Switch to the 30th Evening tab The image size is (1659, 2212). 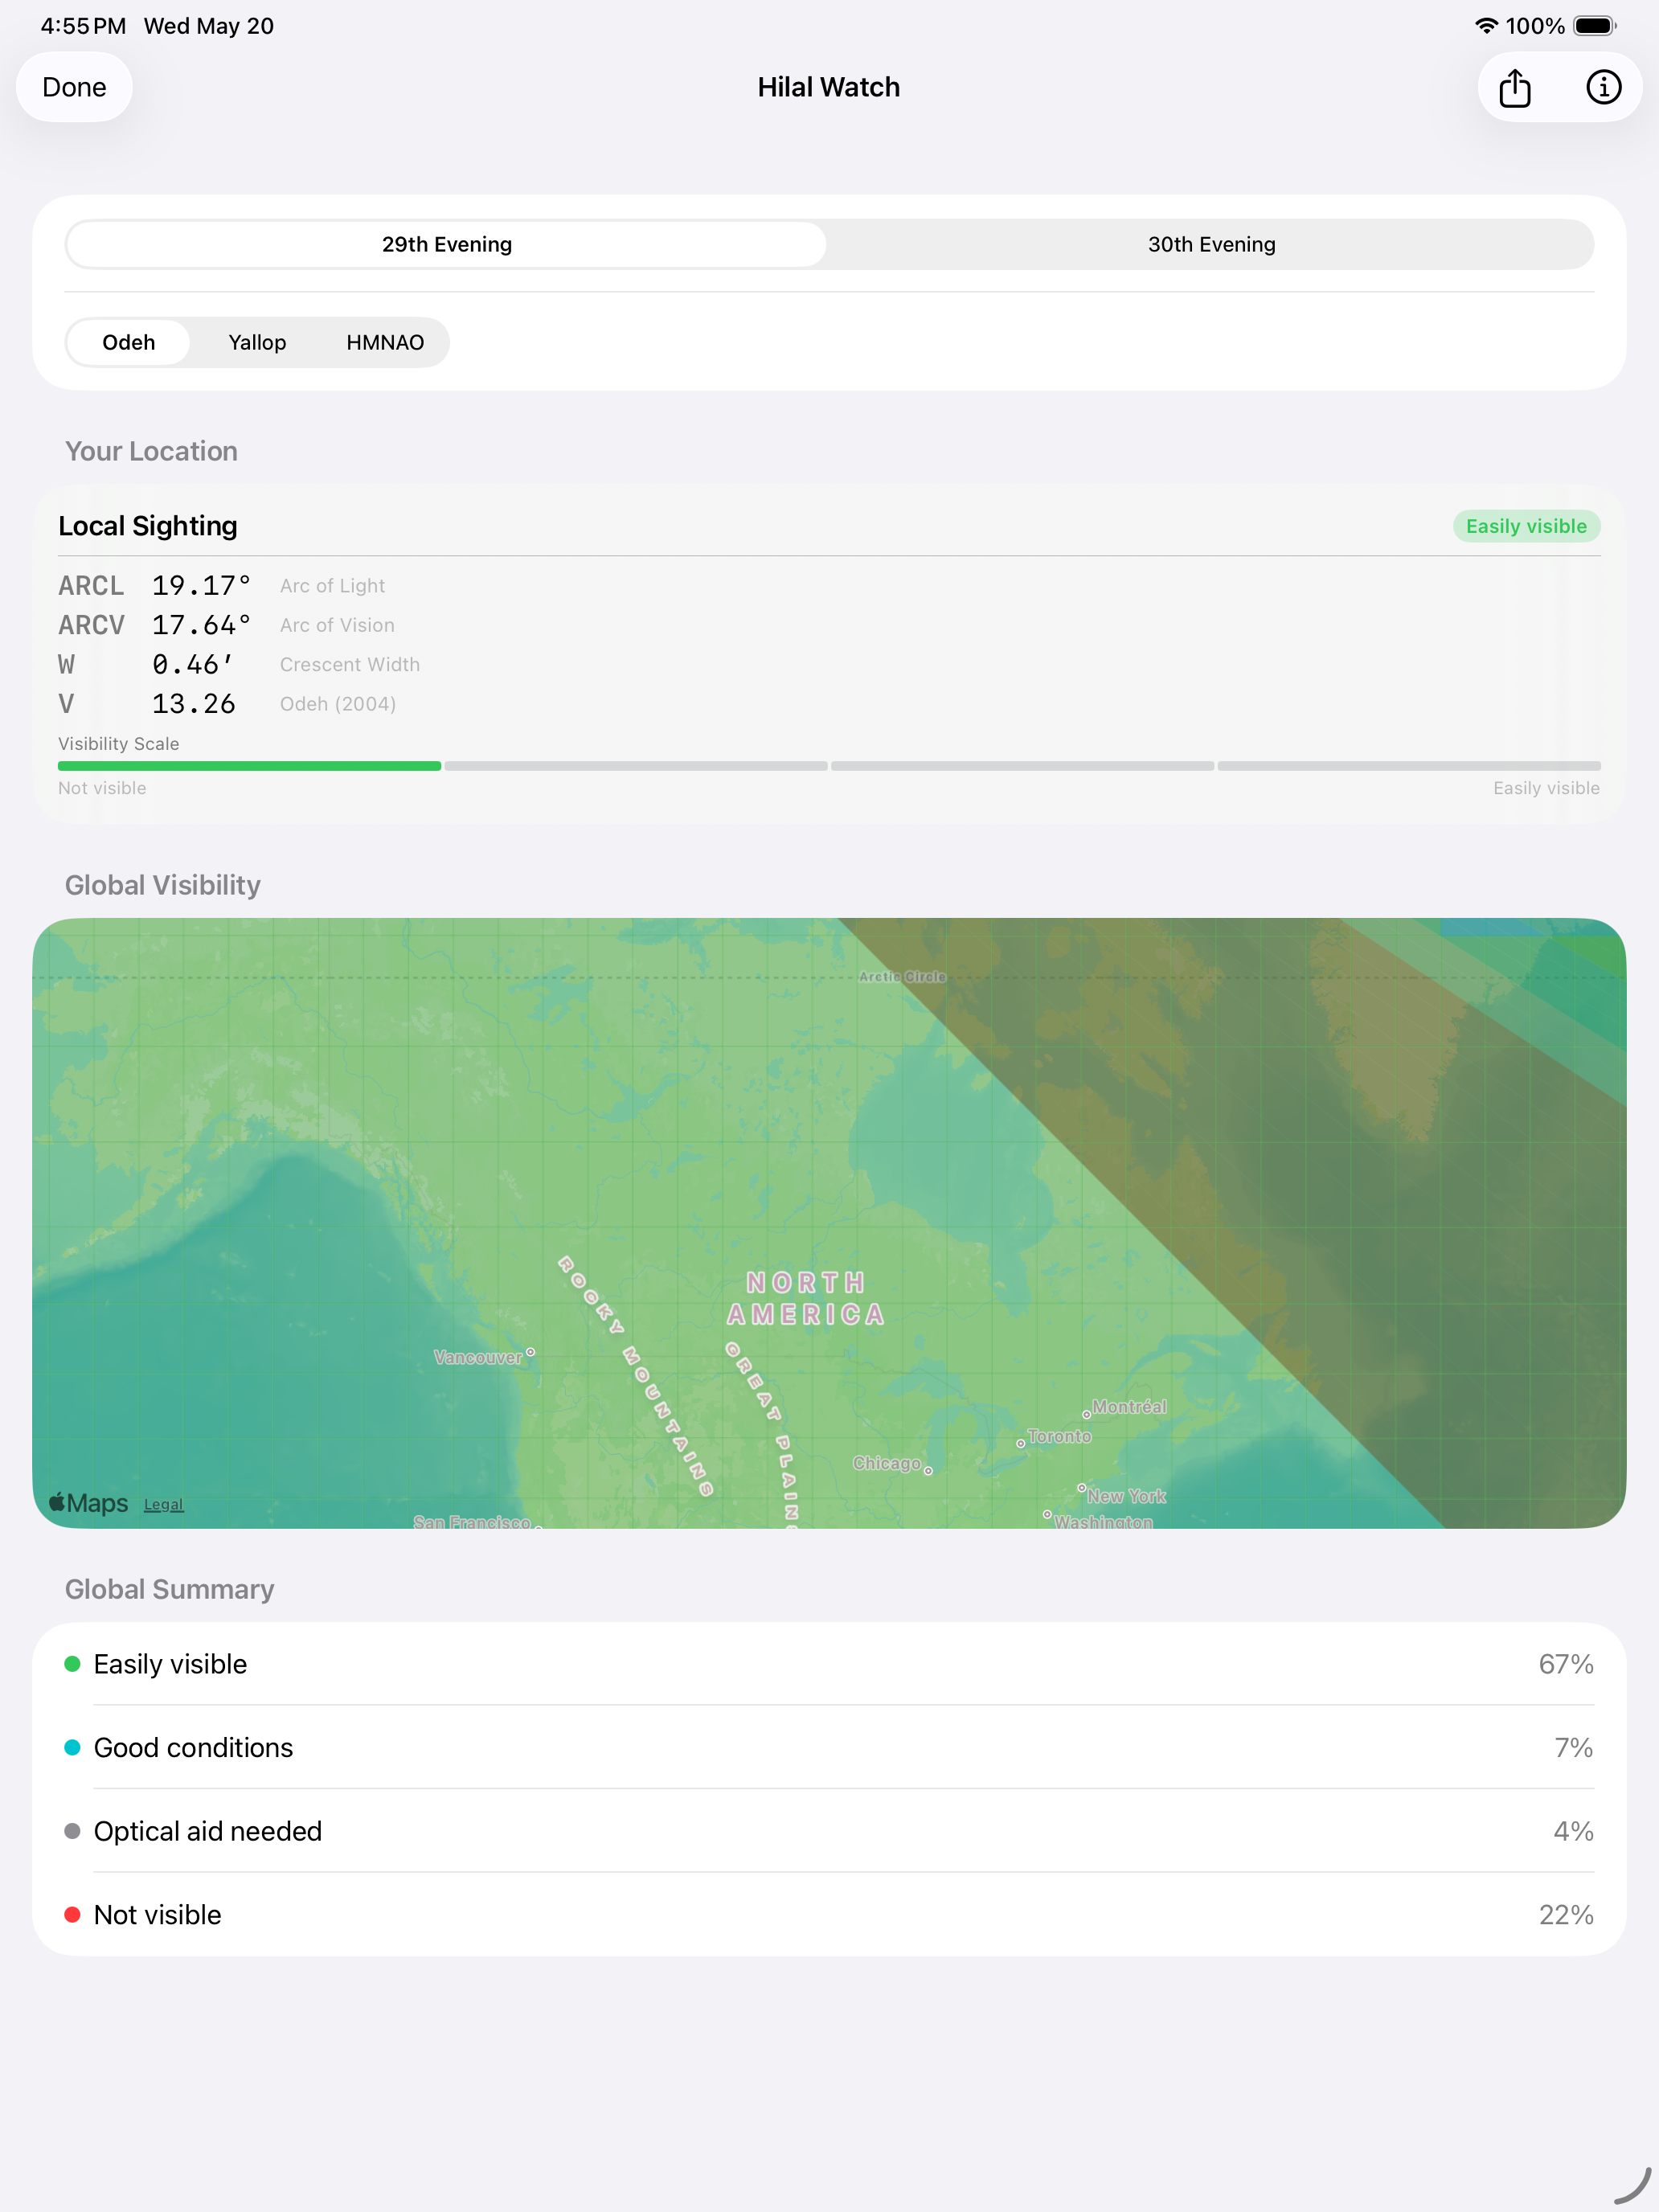click(x=1211, y=245)
